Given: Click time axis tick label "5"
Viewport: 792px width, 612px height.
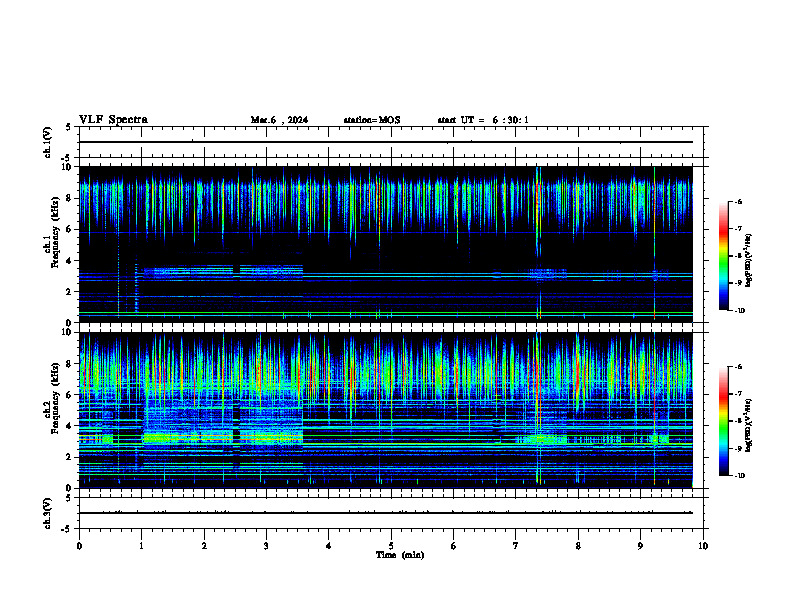Looking at the screenshot, I should tap(391, 546).
